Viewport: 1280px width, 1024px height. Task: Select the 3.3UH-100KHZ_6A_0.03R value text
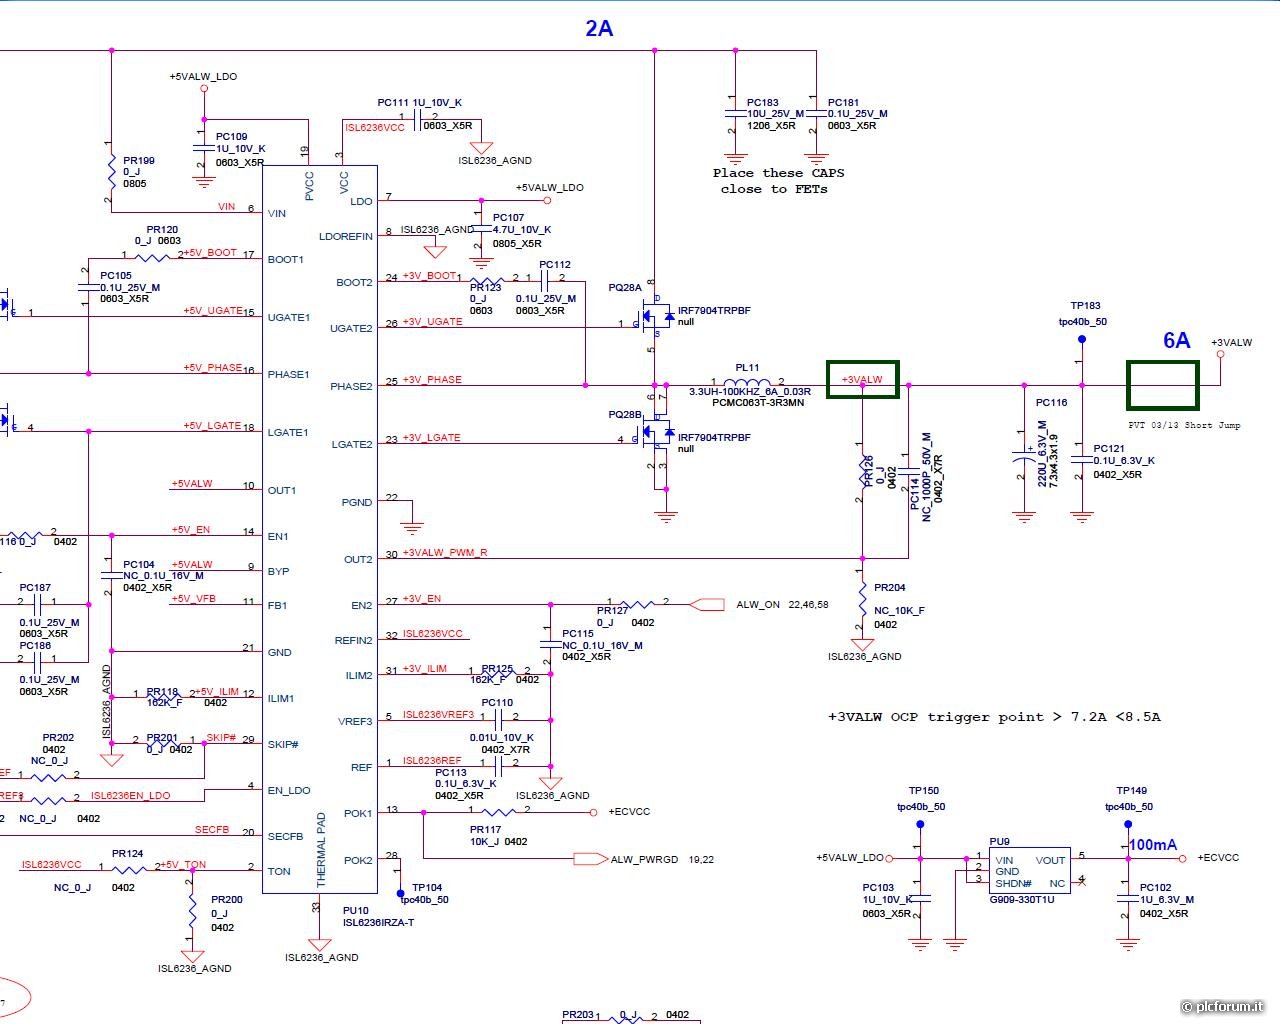pos(751,392)
